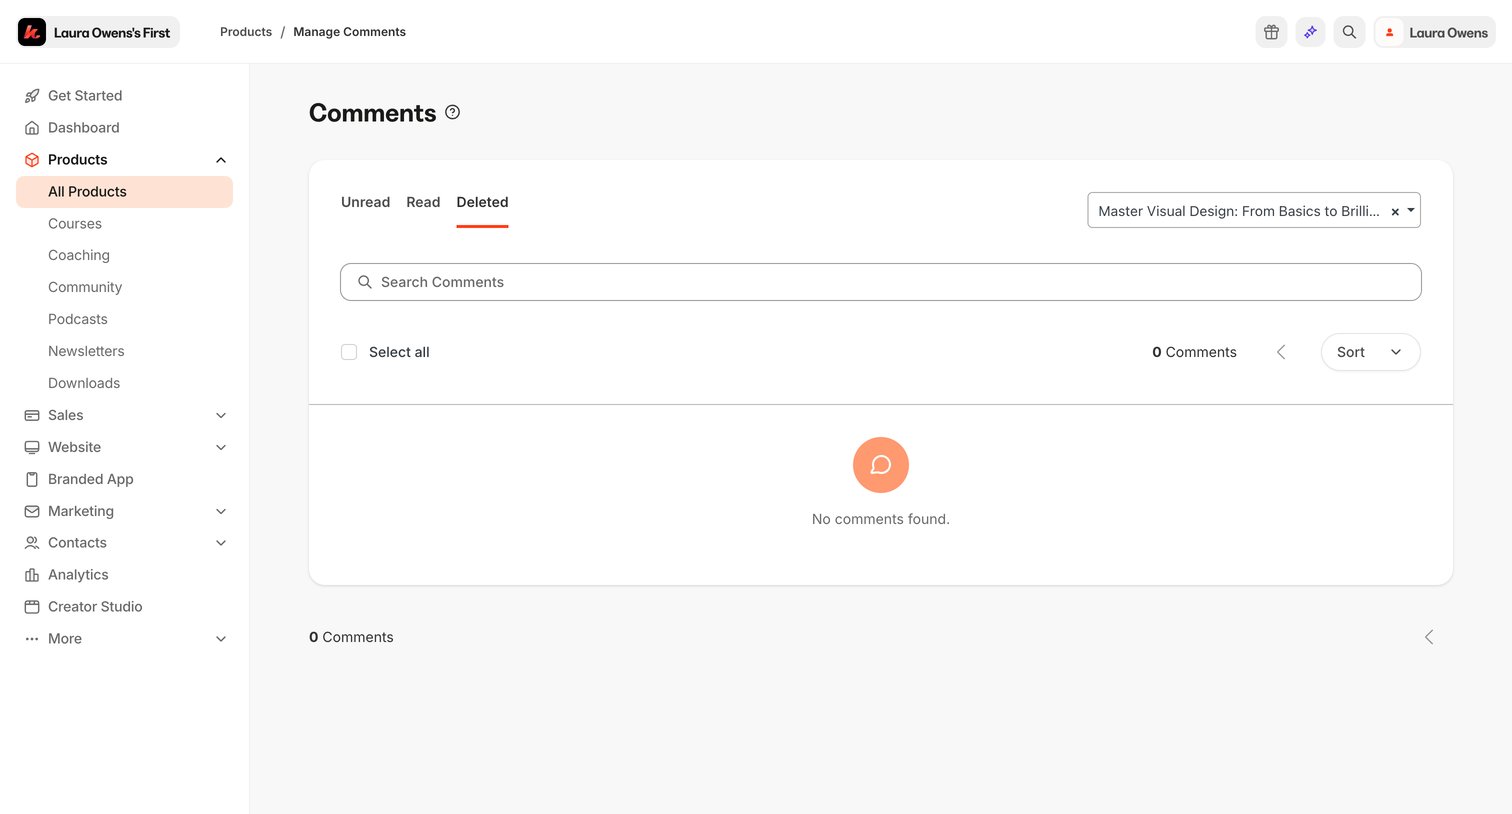The image size is (1512, 814).
Task: Click the Products cube icon
Action: pyautogui.click(x=32, y=160)
